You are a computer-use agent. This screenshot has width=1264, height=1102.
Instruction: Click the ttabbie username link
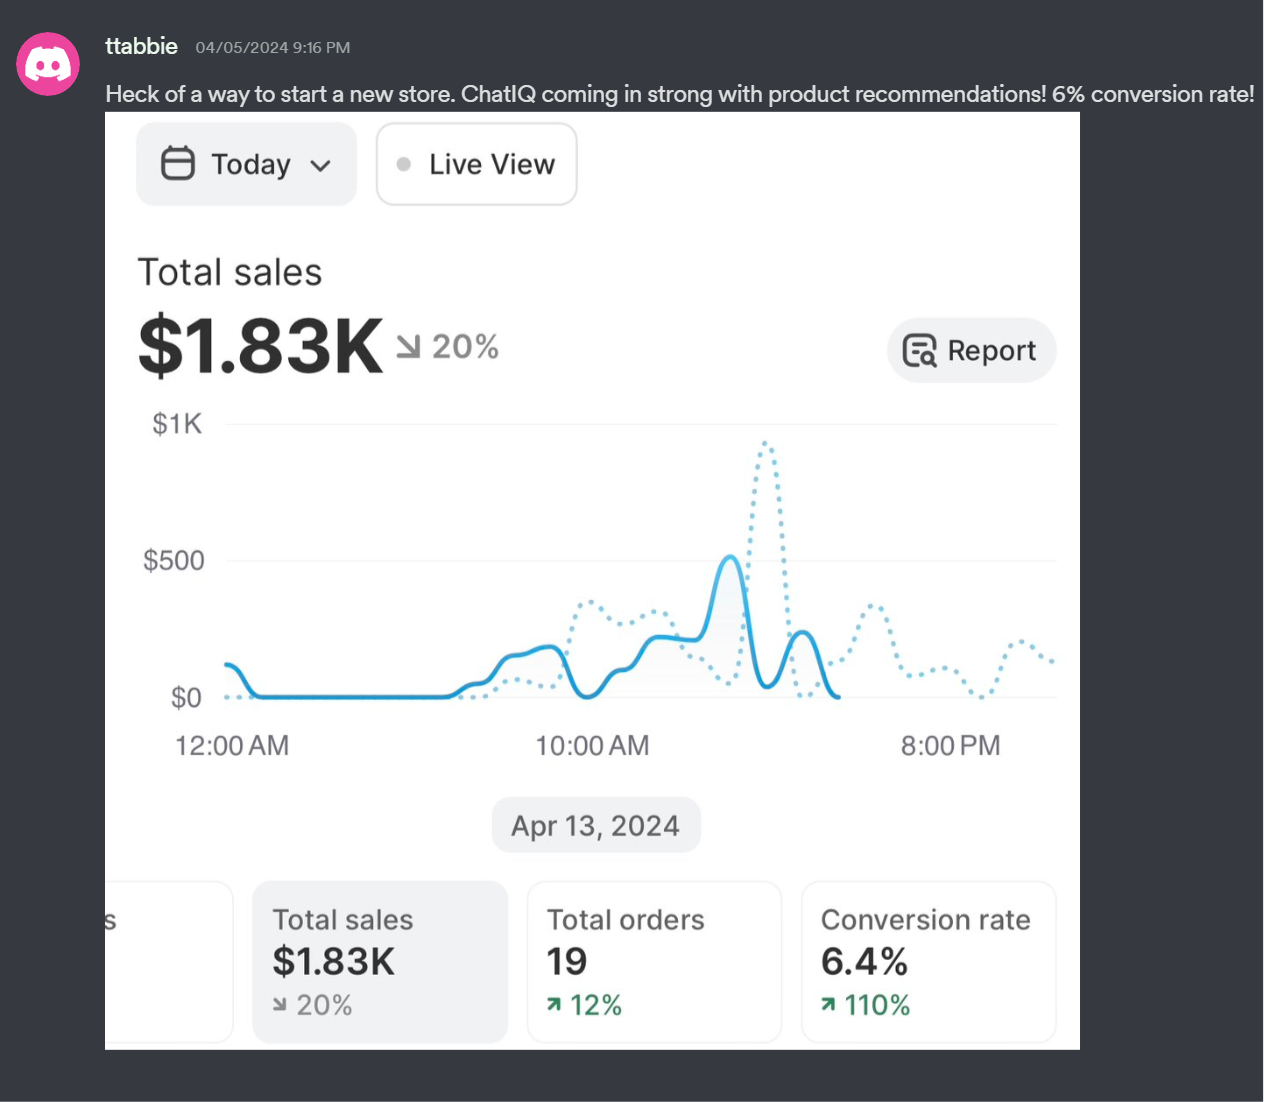point(142,46)
